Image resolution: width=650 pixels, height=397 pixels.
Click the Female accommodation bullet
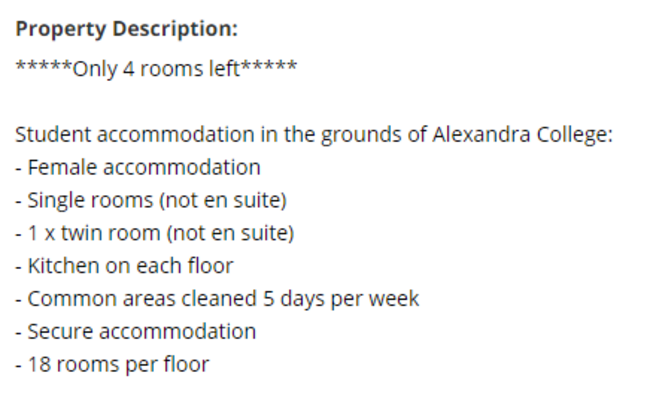click(x=138, y=167)
